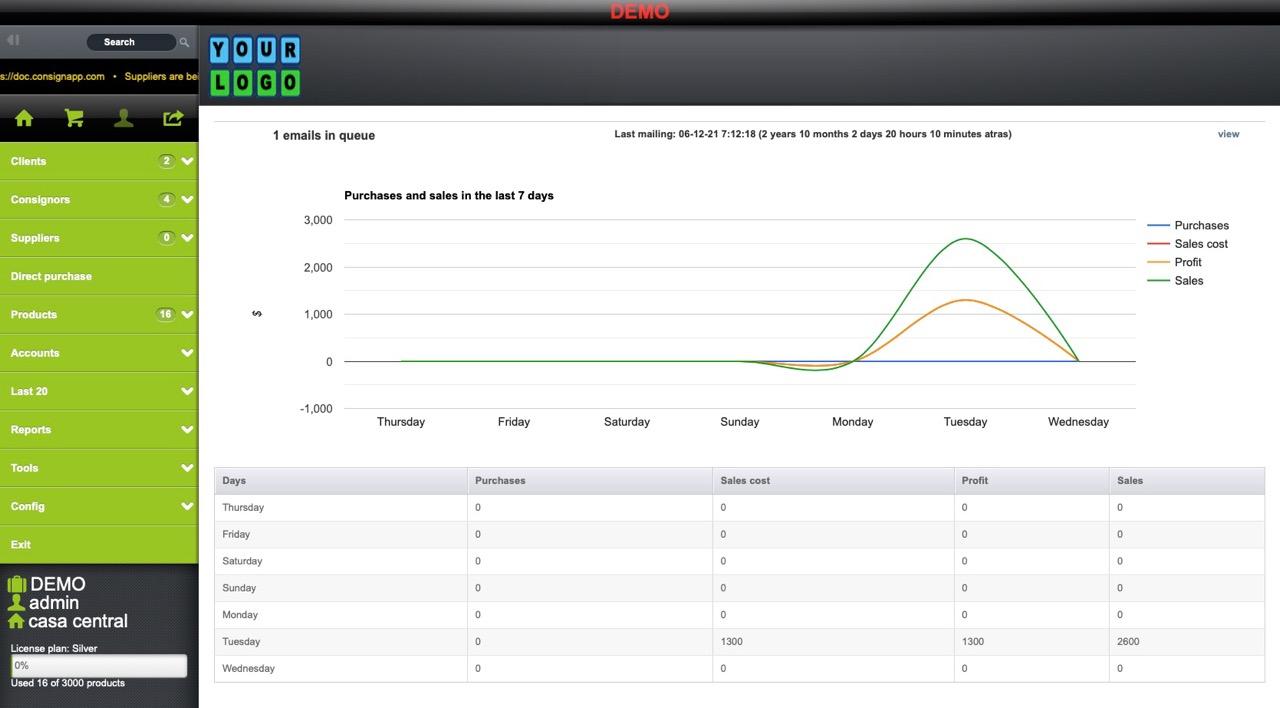Click the YOUR LOGO image
Viewport: 1280px width, 708px height.
point(254,66)
